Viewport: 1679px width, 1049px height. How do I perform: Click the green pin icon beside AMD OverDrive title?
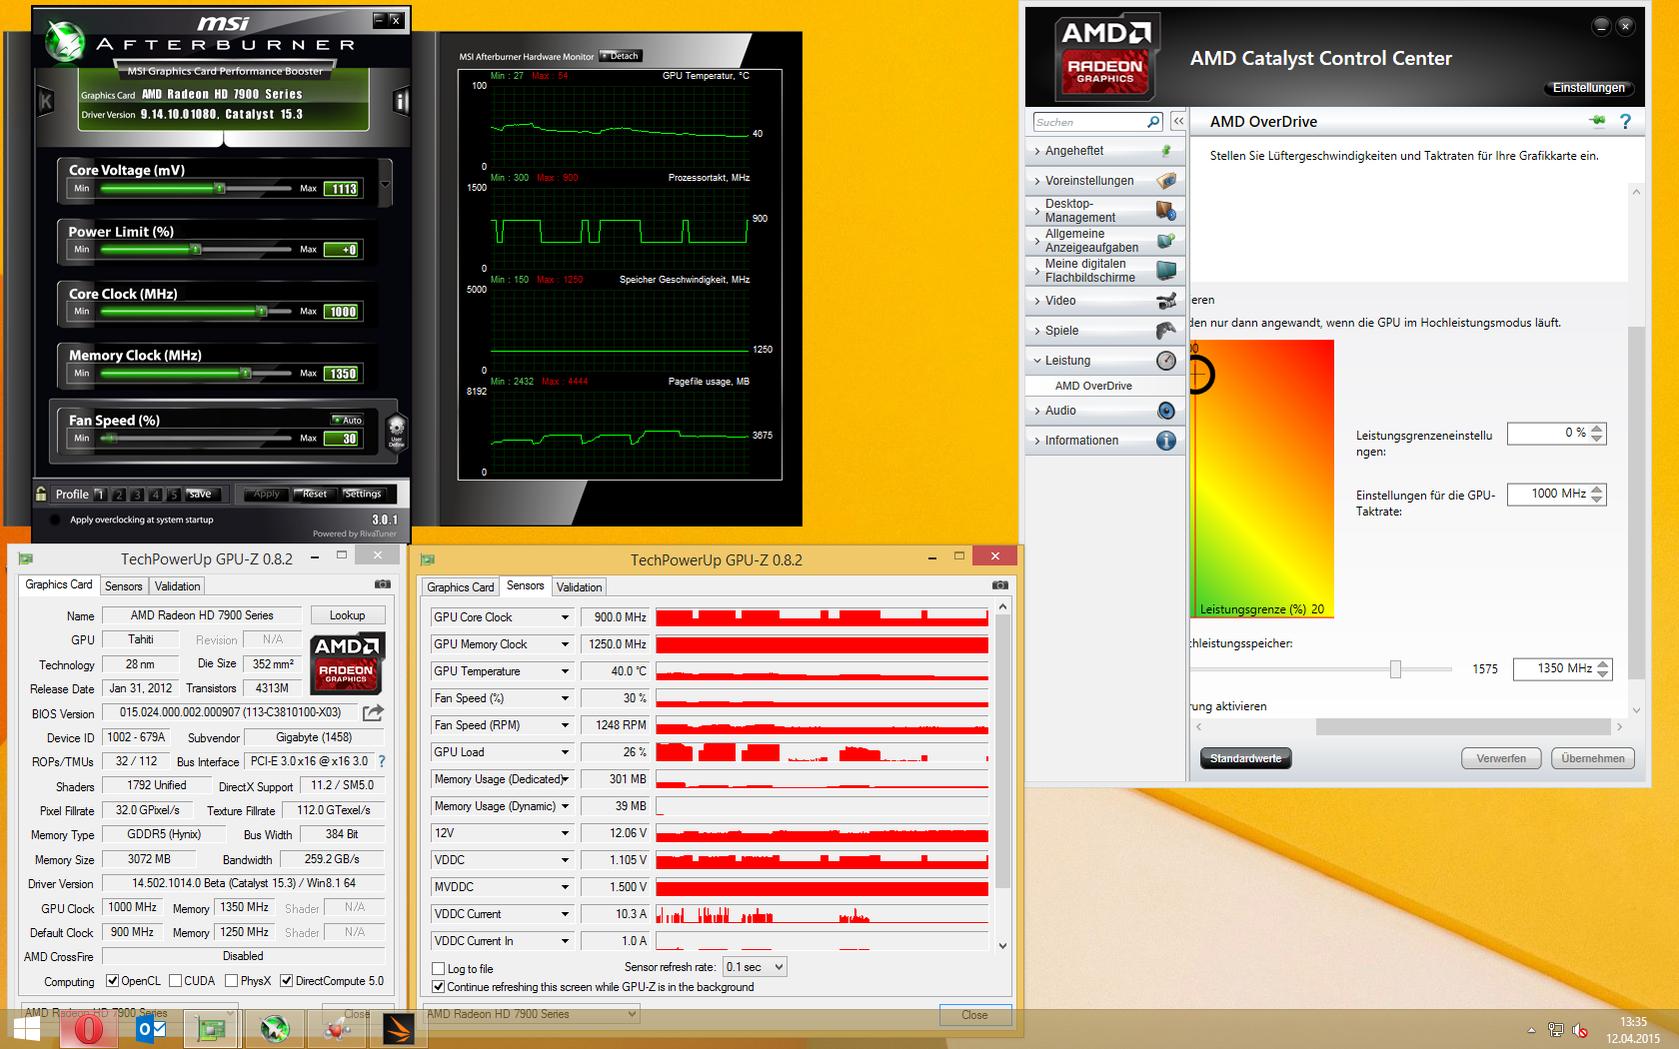(1596, 121)
